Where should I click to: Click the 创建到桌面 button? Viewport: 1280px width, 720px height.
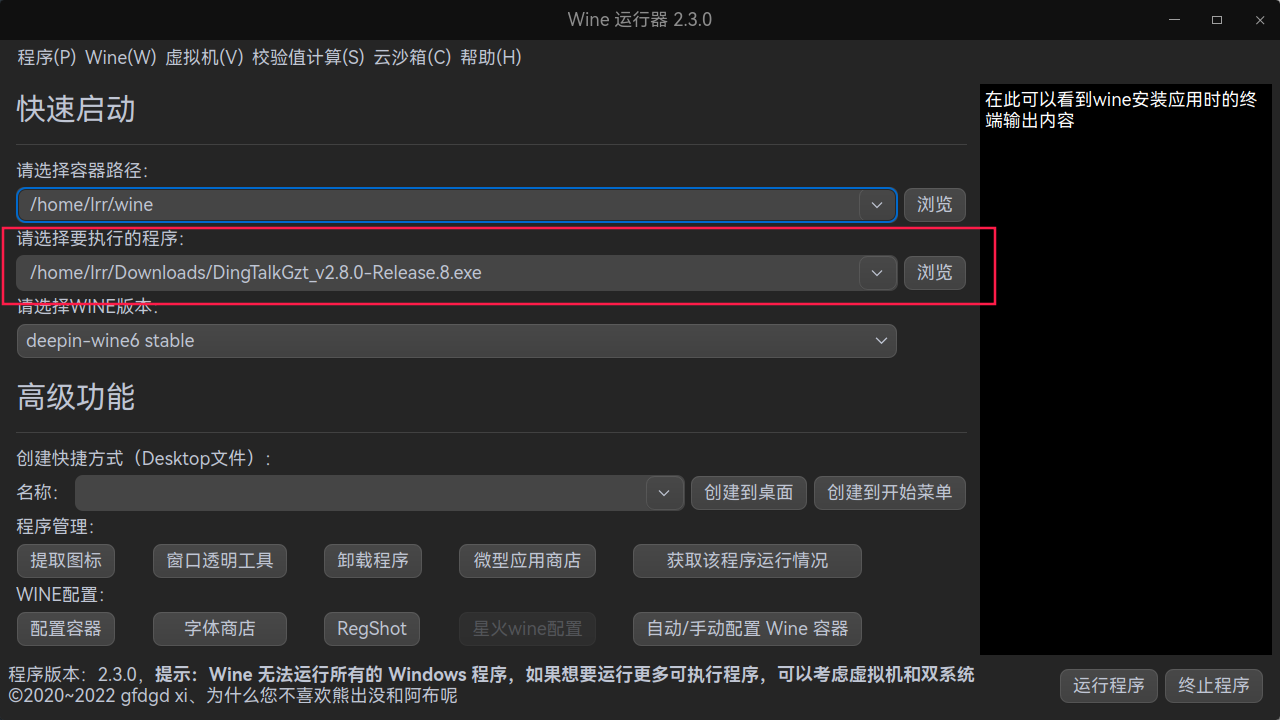click(x=749, y=493)
